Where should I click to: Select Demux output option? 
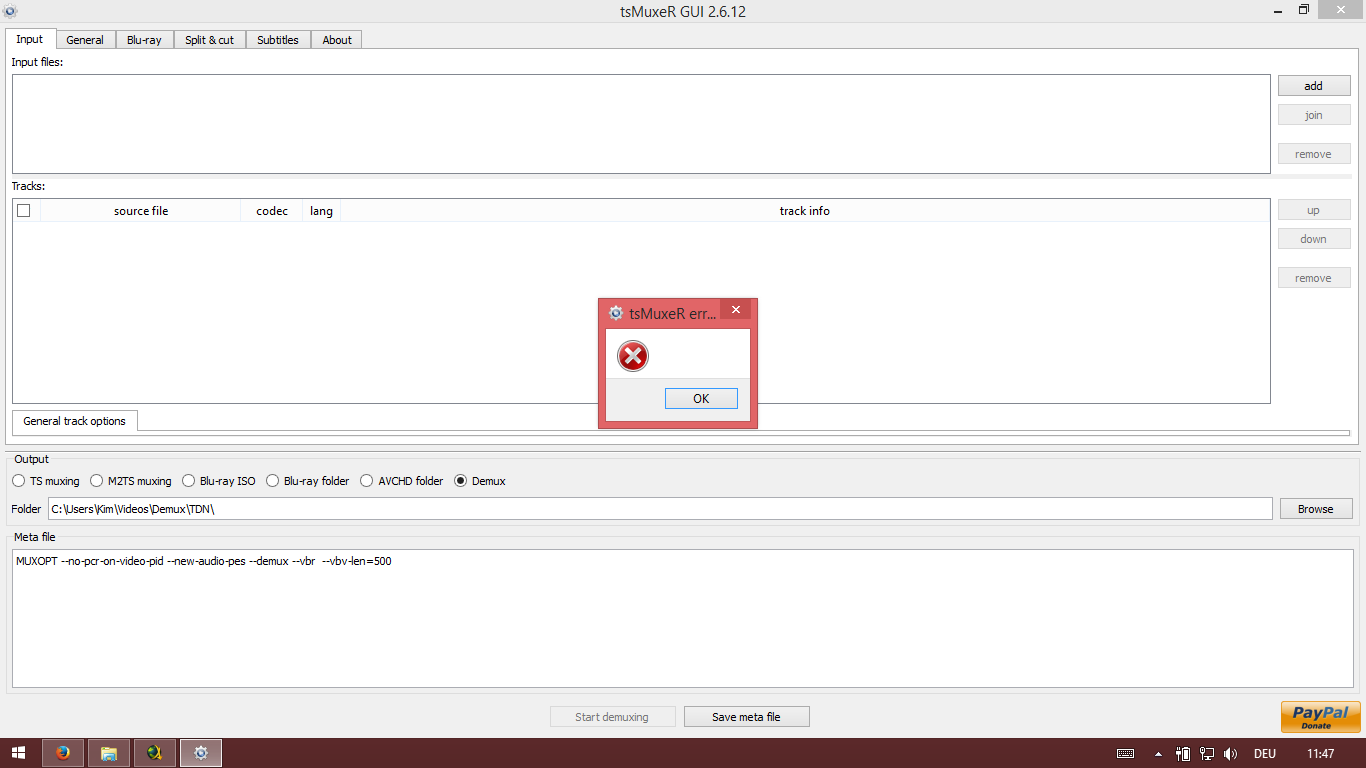[480, 481]
